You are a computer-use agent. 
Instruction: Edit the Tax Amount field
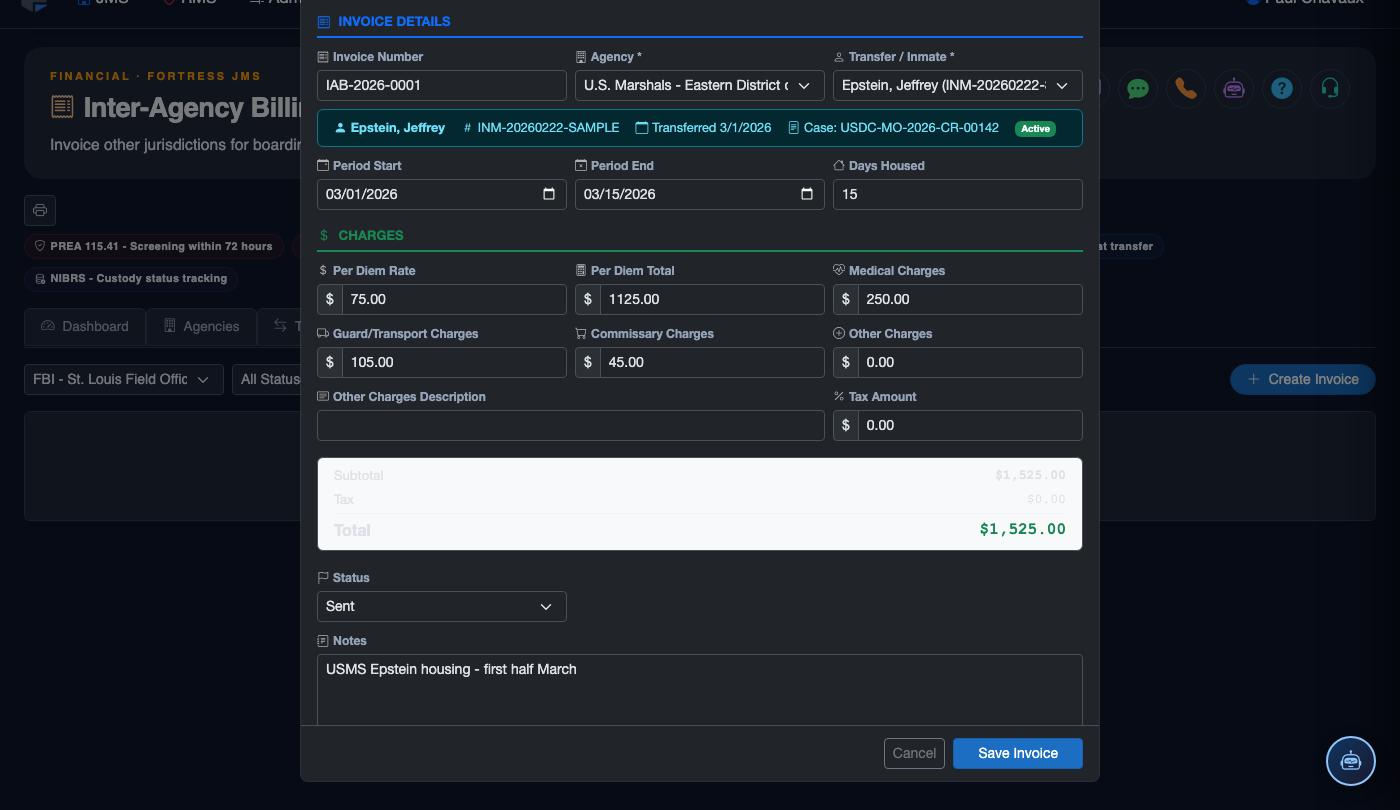point(970,425)
